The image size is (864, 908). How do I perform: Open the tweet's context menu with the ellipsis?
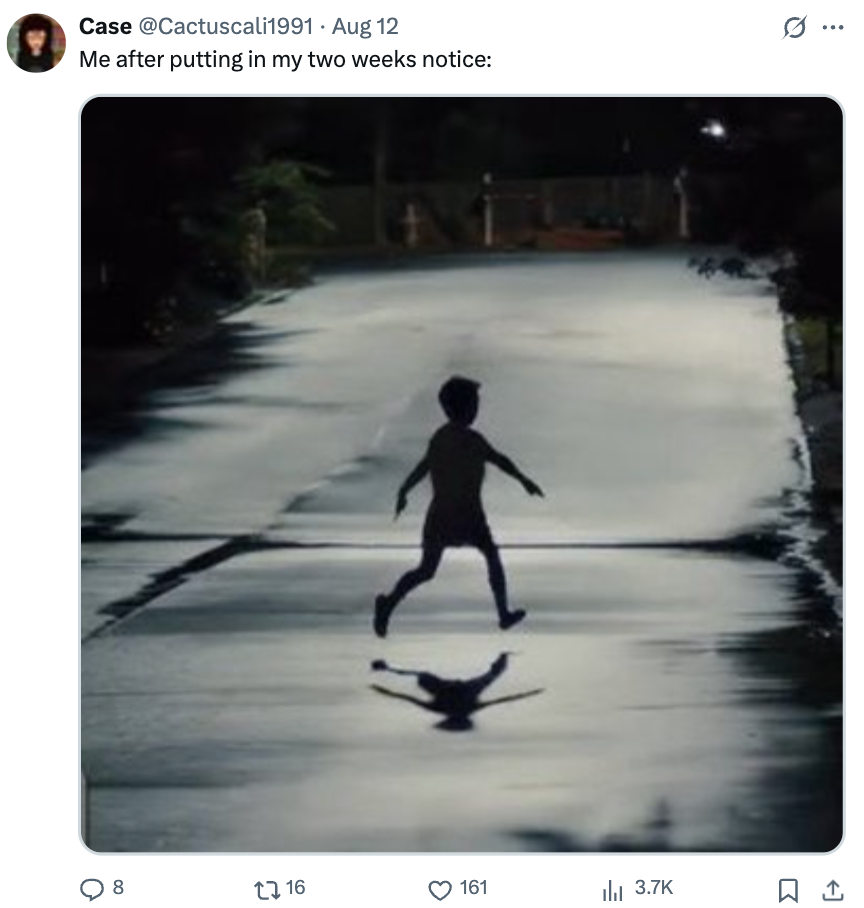pos(836,26)
